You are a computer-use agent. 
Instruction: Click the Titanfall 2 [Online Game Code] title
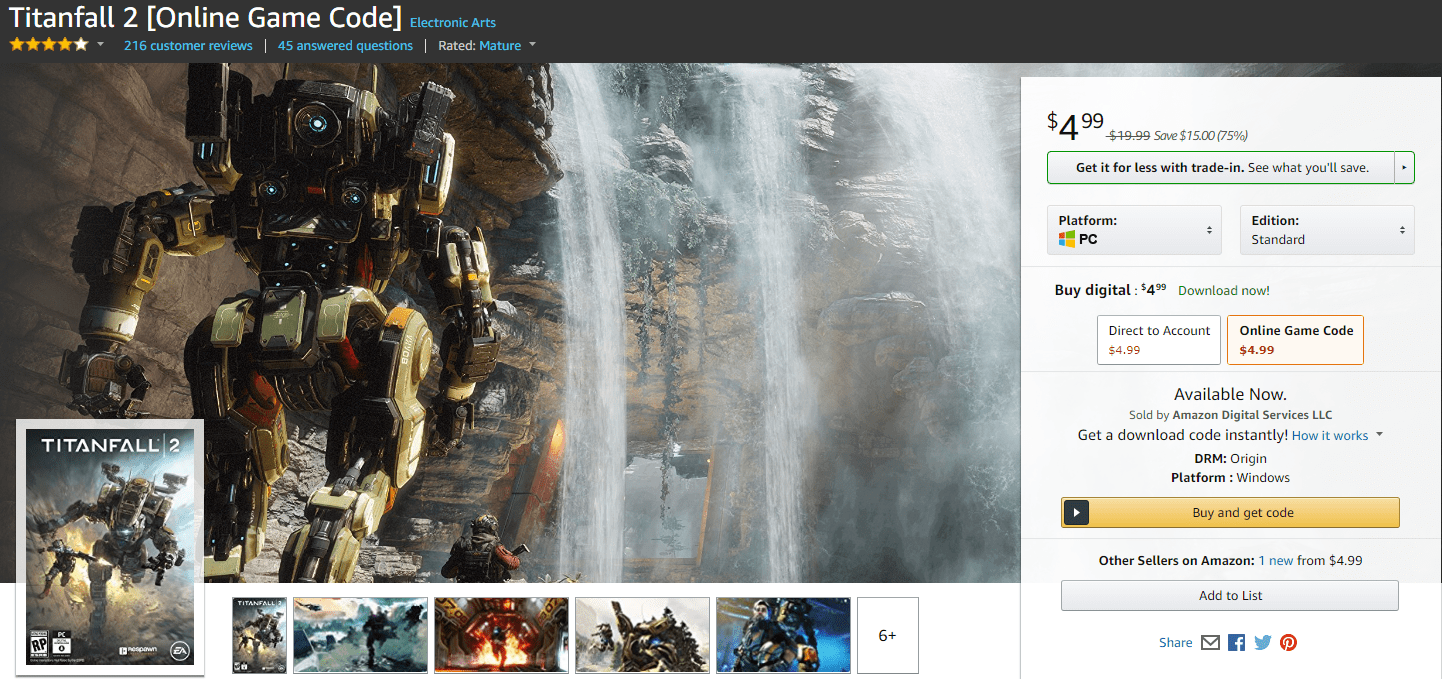[x=205, y=18]
